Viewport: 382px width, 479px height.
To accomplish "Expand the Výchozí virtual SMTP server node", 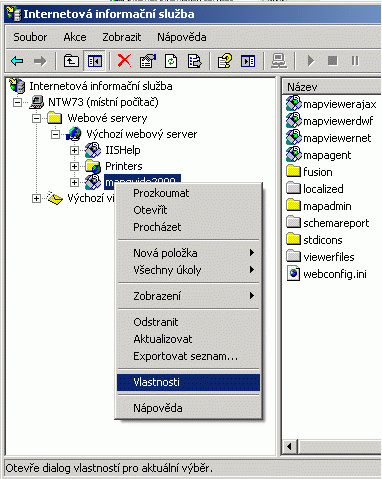I will [x=36, y=198].
